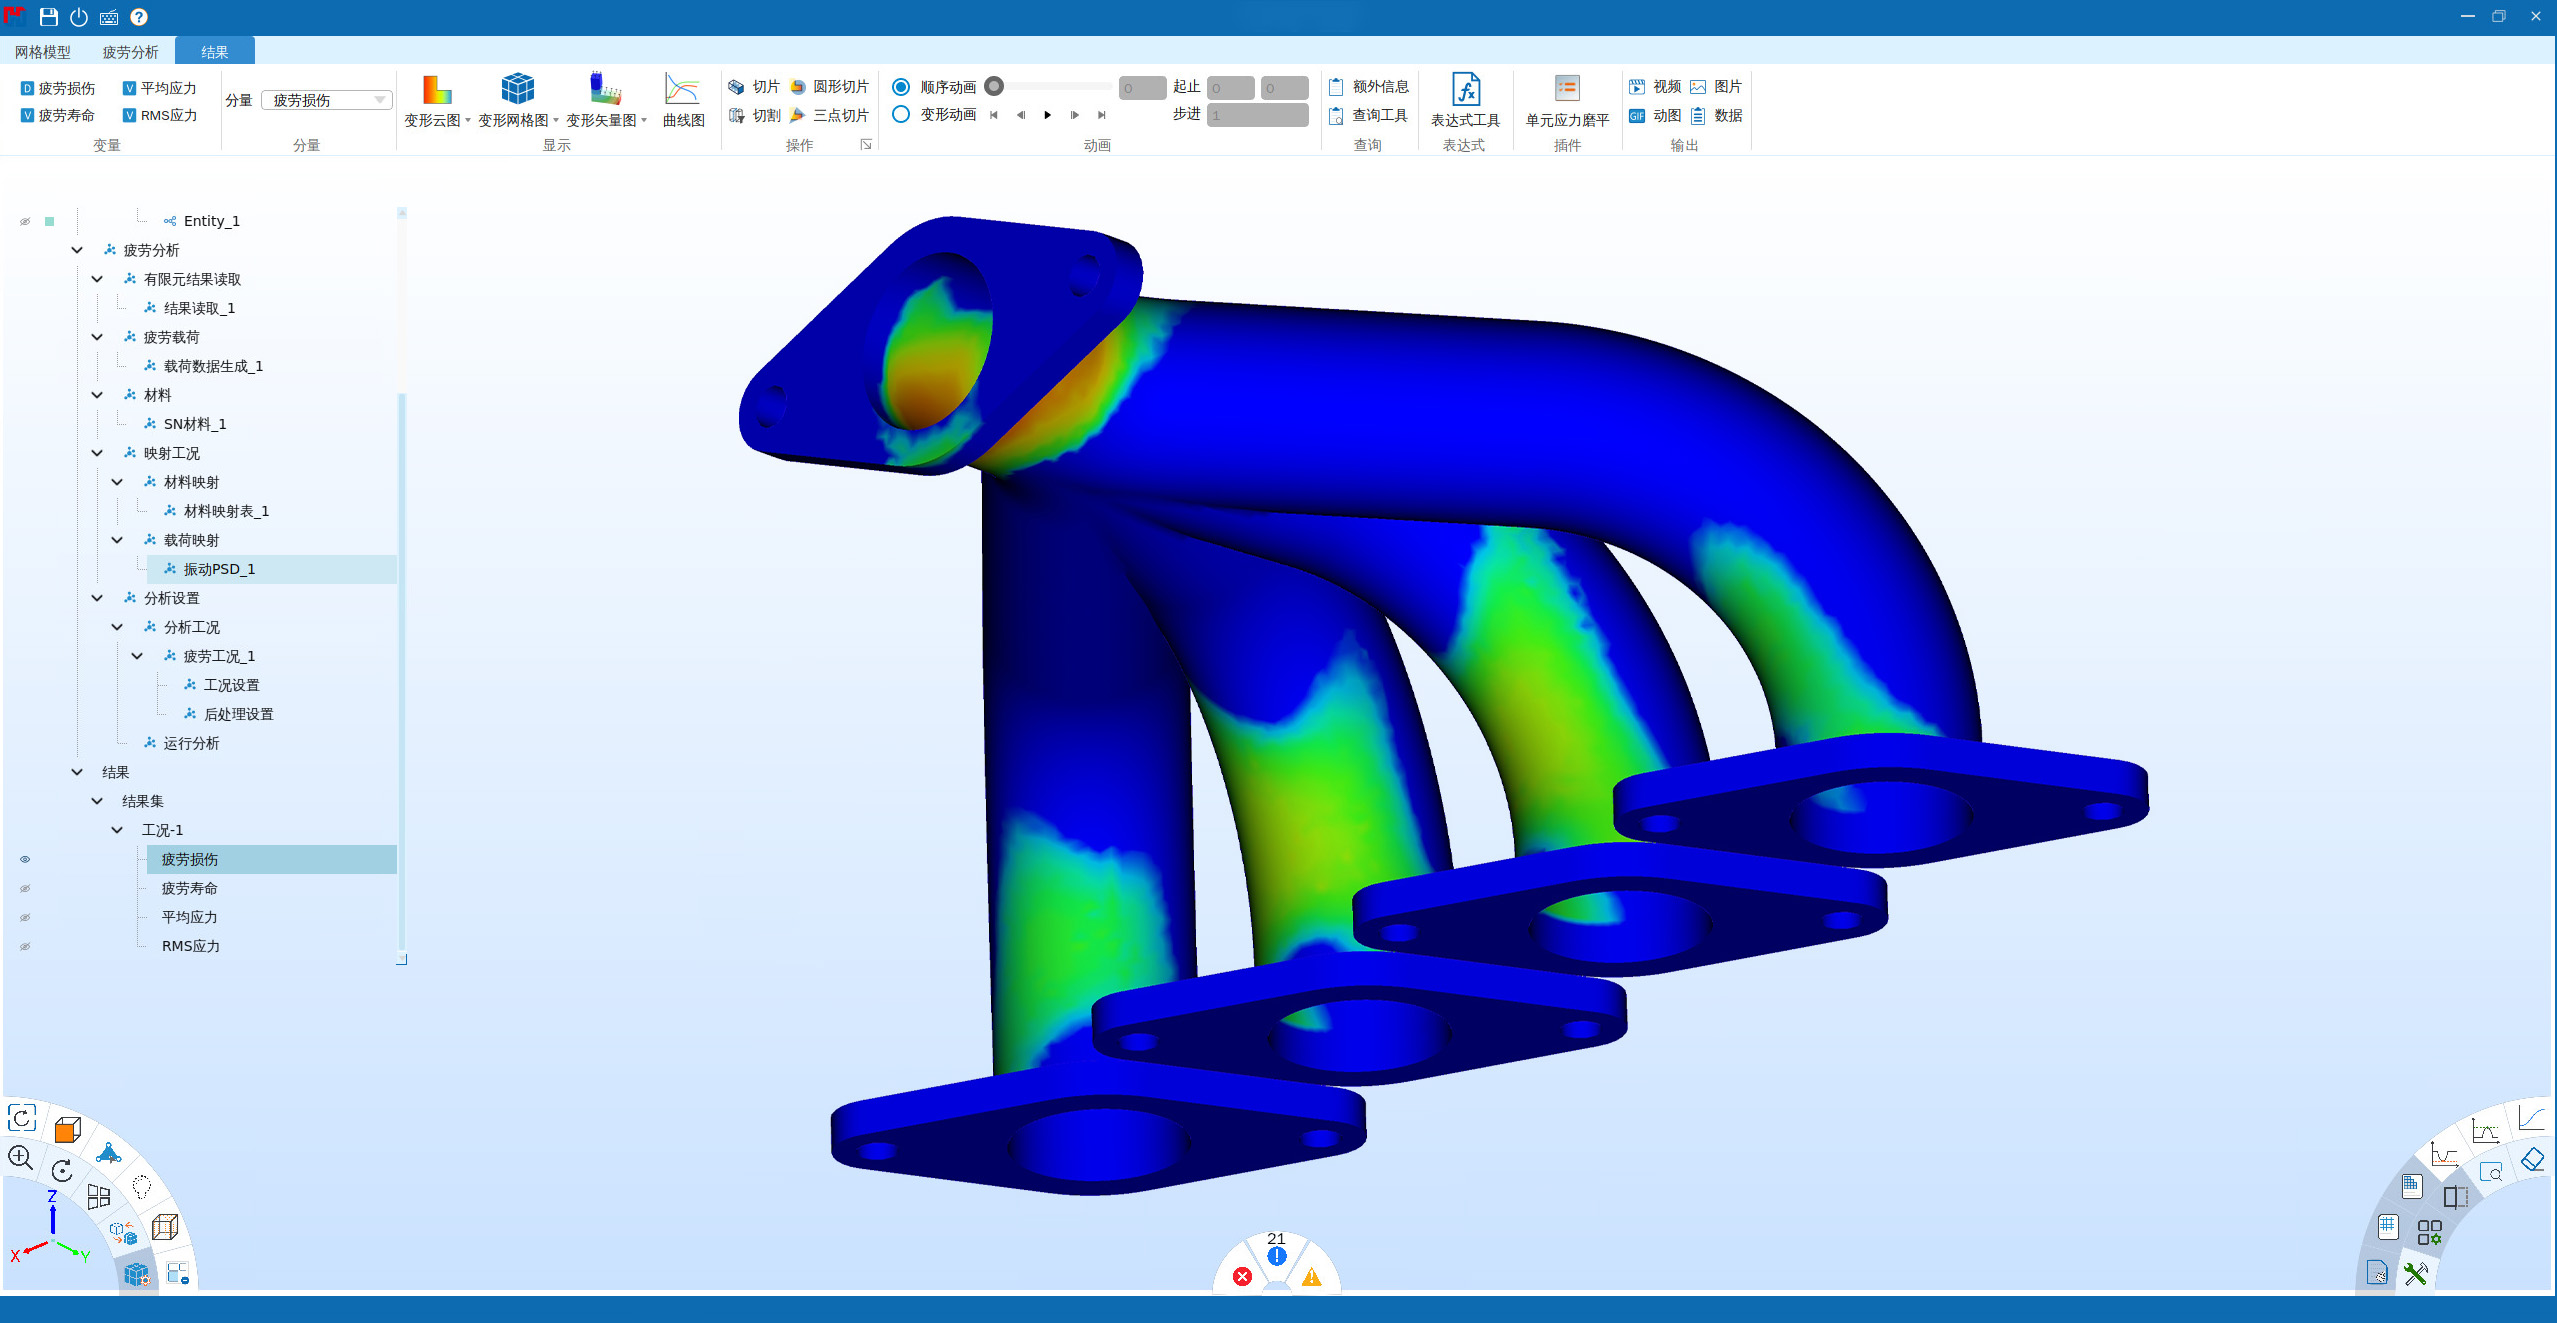The image size is (2557, 1323).
Task: Toggle the 疲劳寿命 variable checkbox
Action: click(28, 116)
